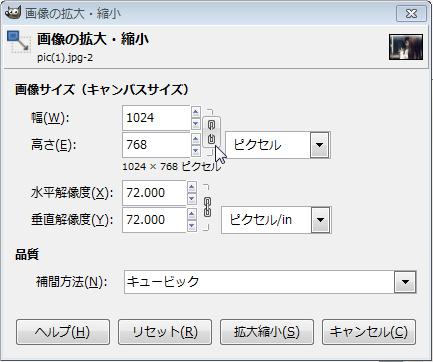Click the キャンセル(C) button
The width and height of the screenshot is (433, 362).
369,332
